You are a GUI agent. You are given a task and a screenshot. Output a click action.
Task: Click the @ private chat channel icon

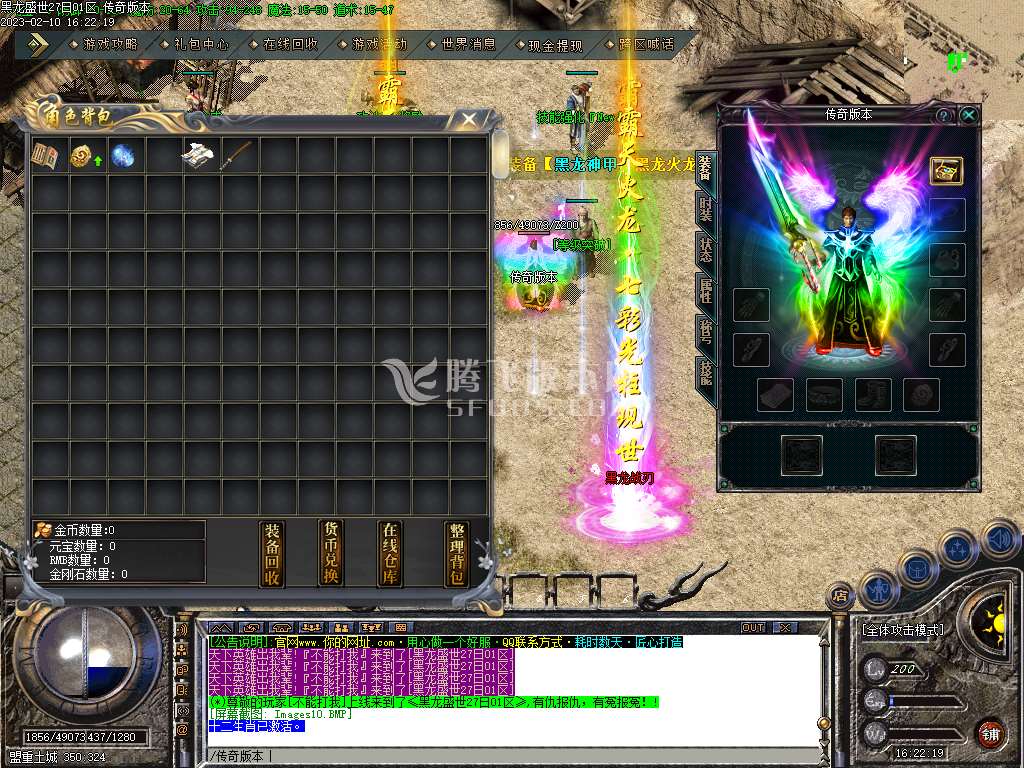(x=182, y=730)
